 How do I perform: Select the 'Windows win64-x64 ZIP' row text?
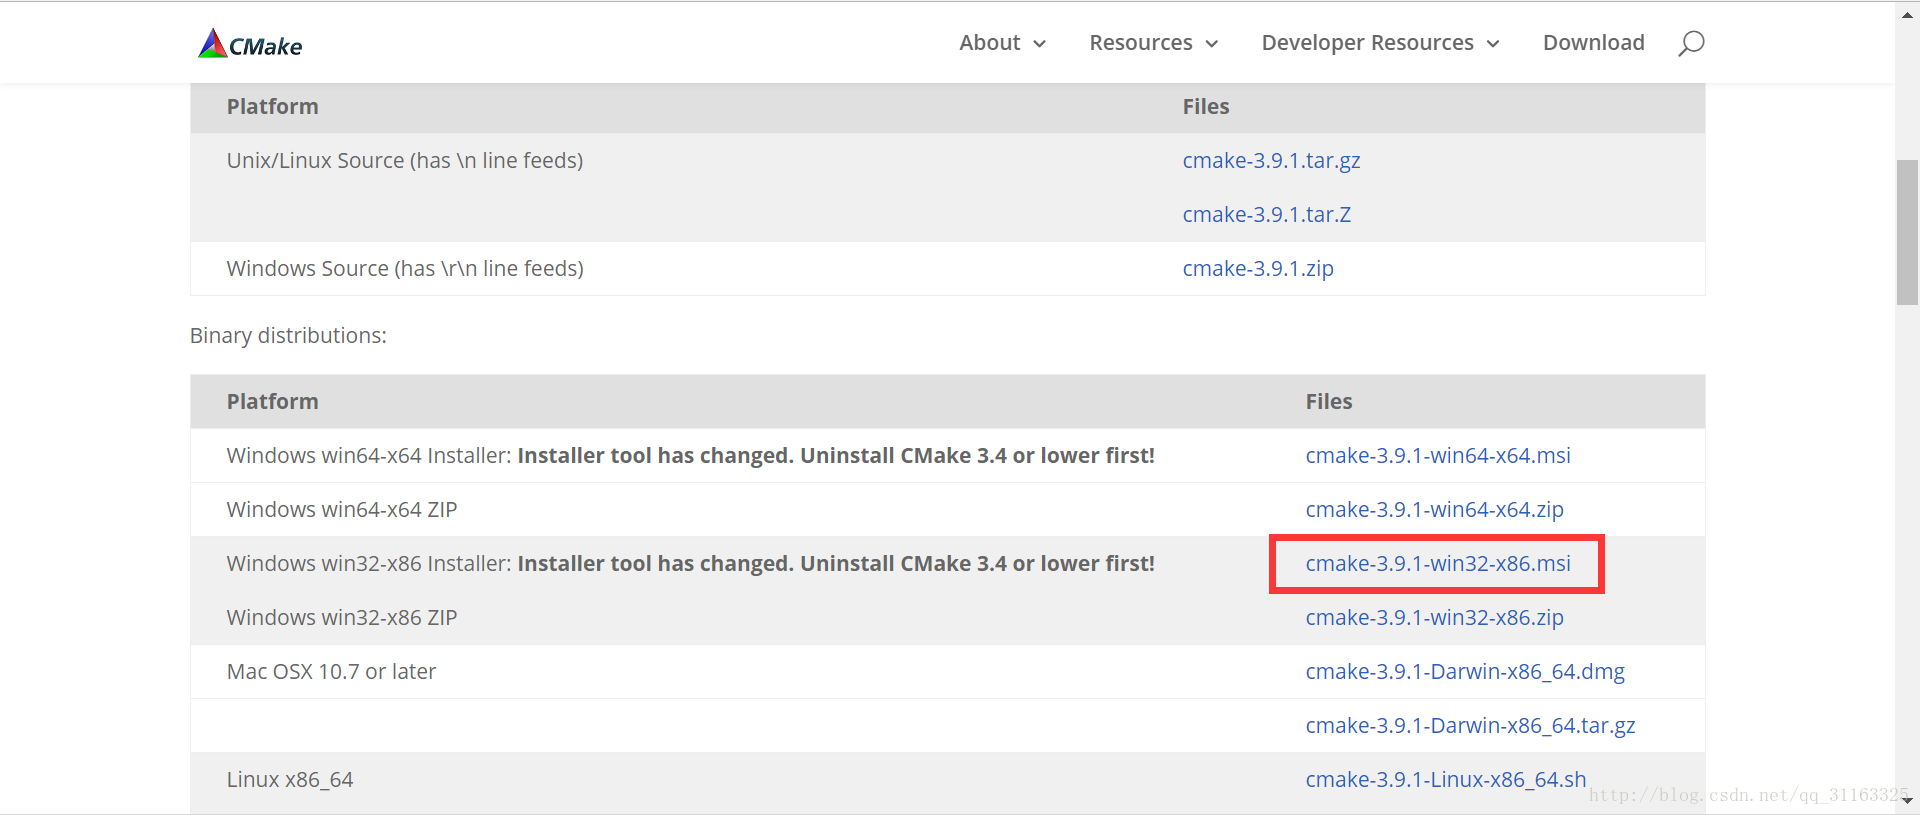click(x=342, y=510)
